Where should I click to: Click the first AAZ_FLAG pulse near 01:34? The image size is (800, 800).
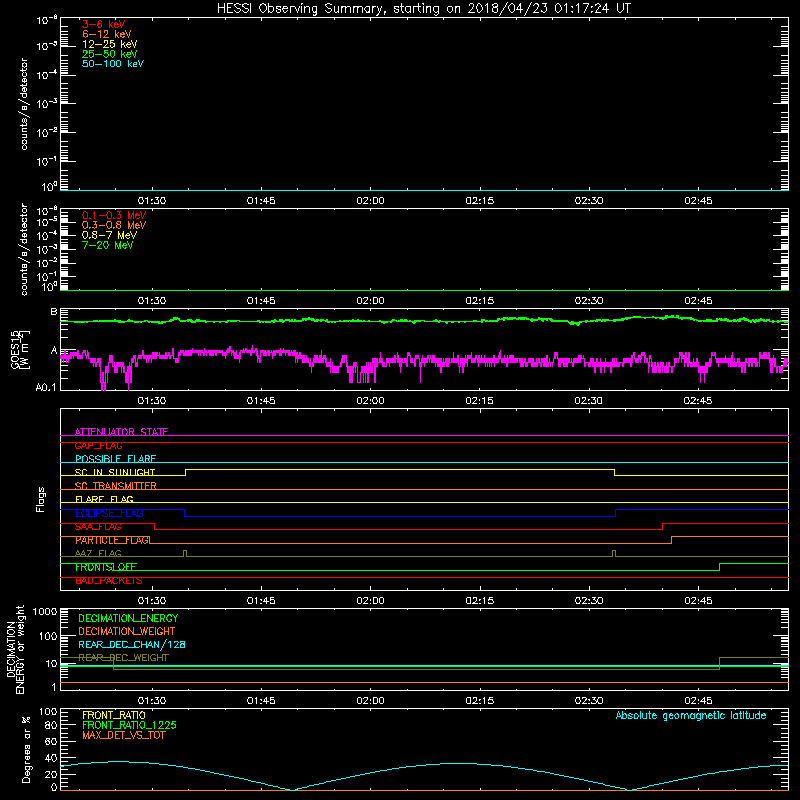[x=185, y=554]
